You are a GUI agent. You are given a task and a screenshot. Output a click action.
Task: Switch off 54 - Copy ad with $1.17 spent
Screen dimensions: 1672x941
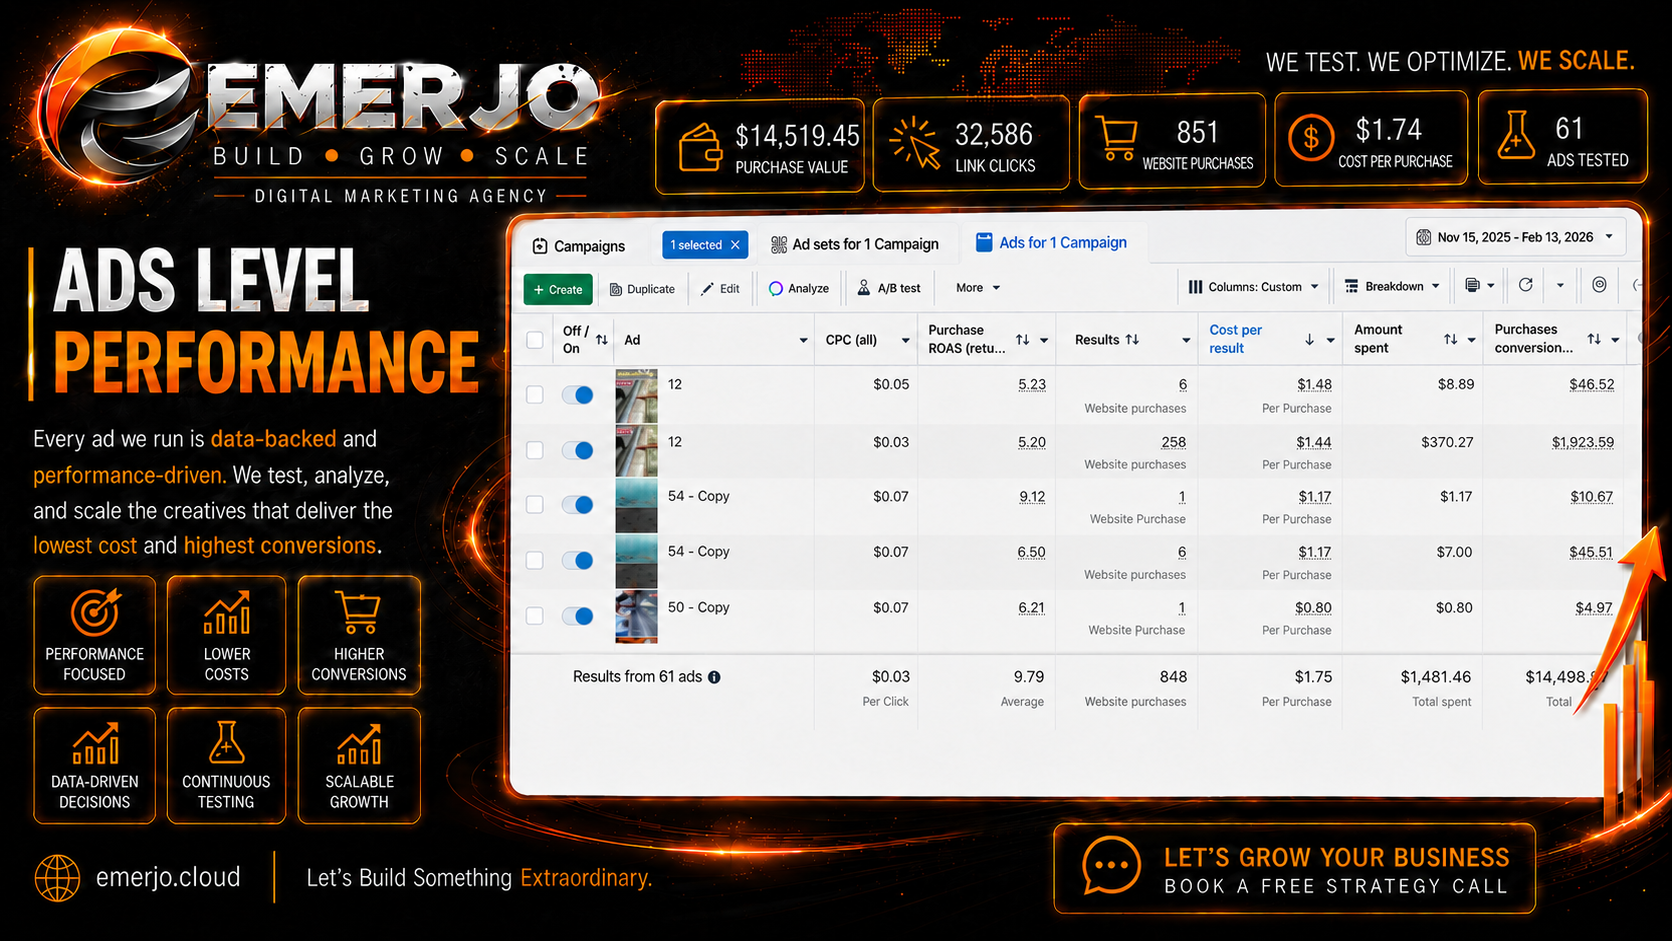click(x=578, y=505)
